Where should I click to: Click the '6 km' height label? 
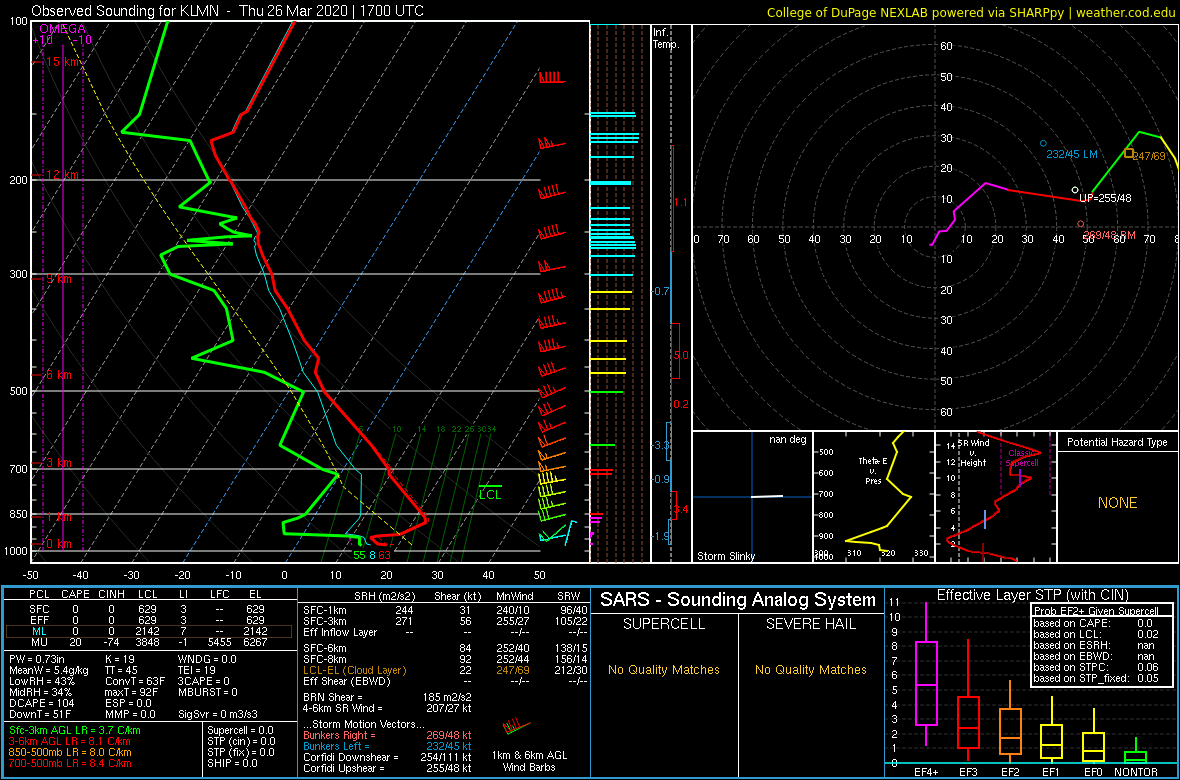pos(58,375)
